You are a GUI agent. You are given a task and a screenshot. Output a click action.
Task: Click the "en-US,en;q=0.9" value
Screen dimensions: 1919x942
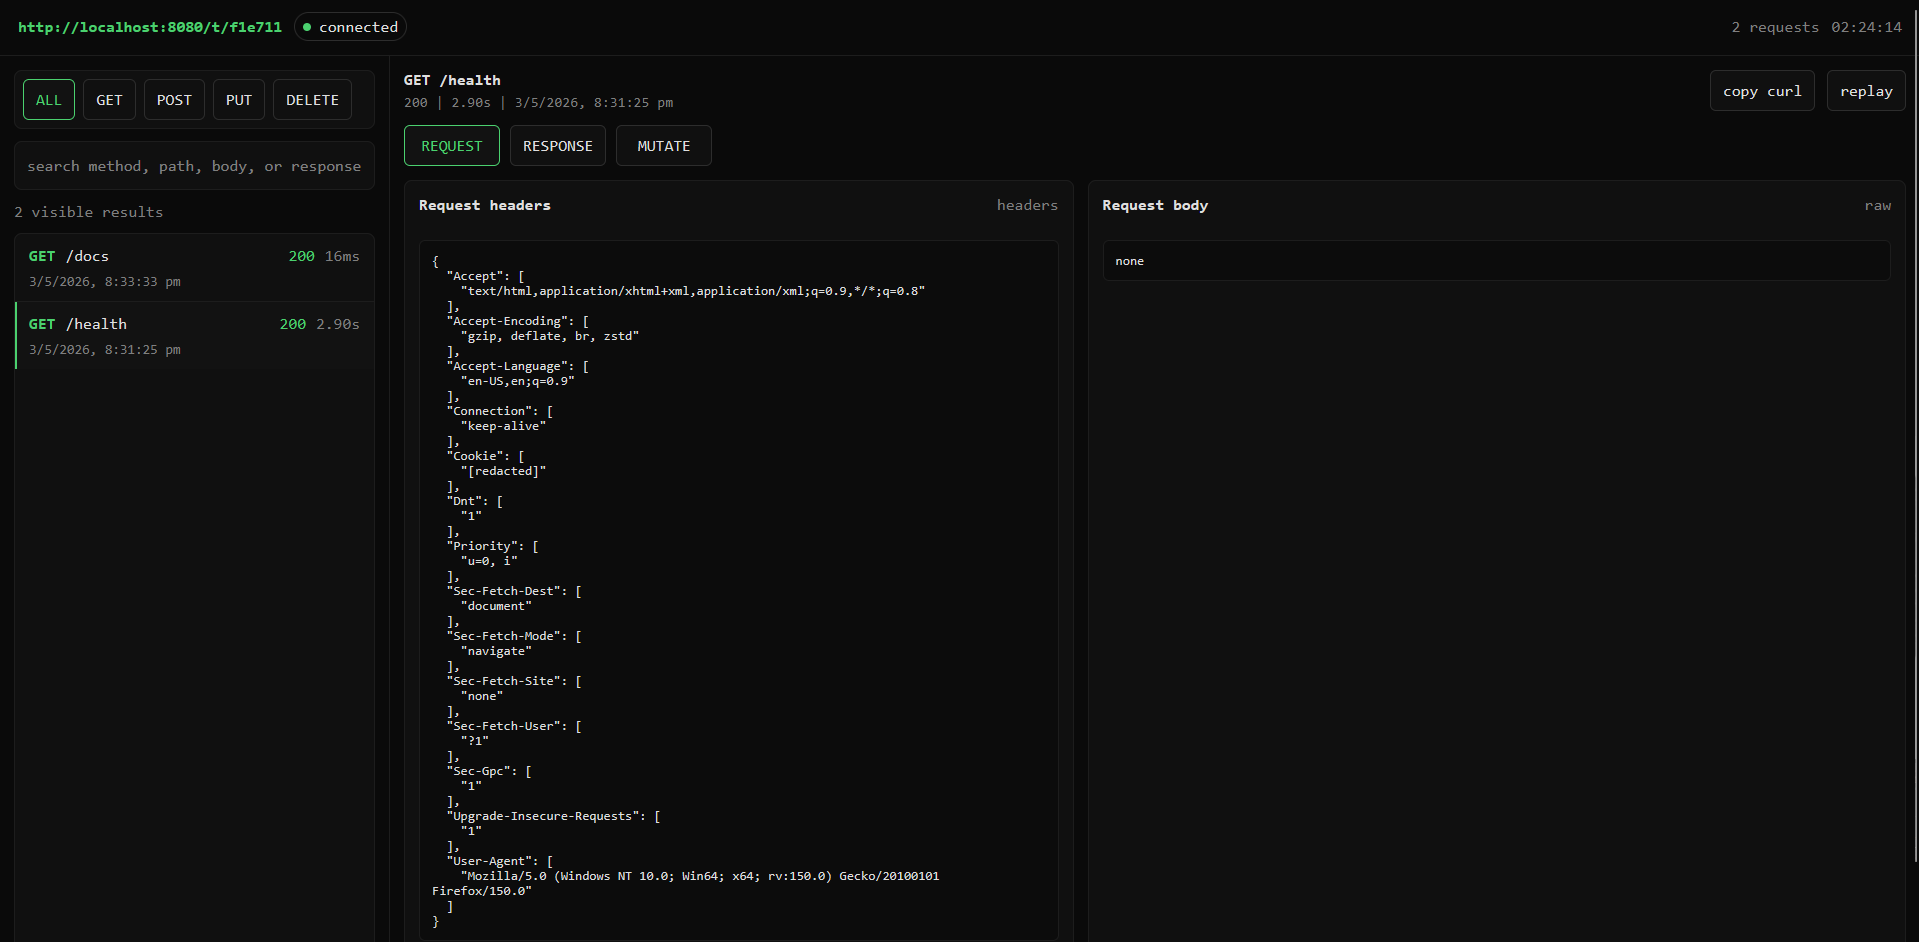pos(517,381)
